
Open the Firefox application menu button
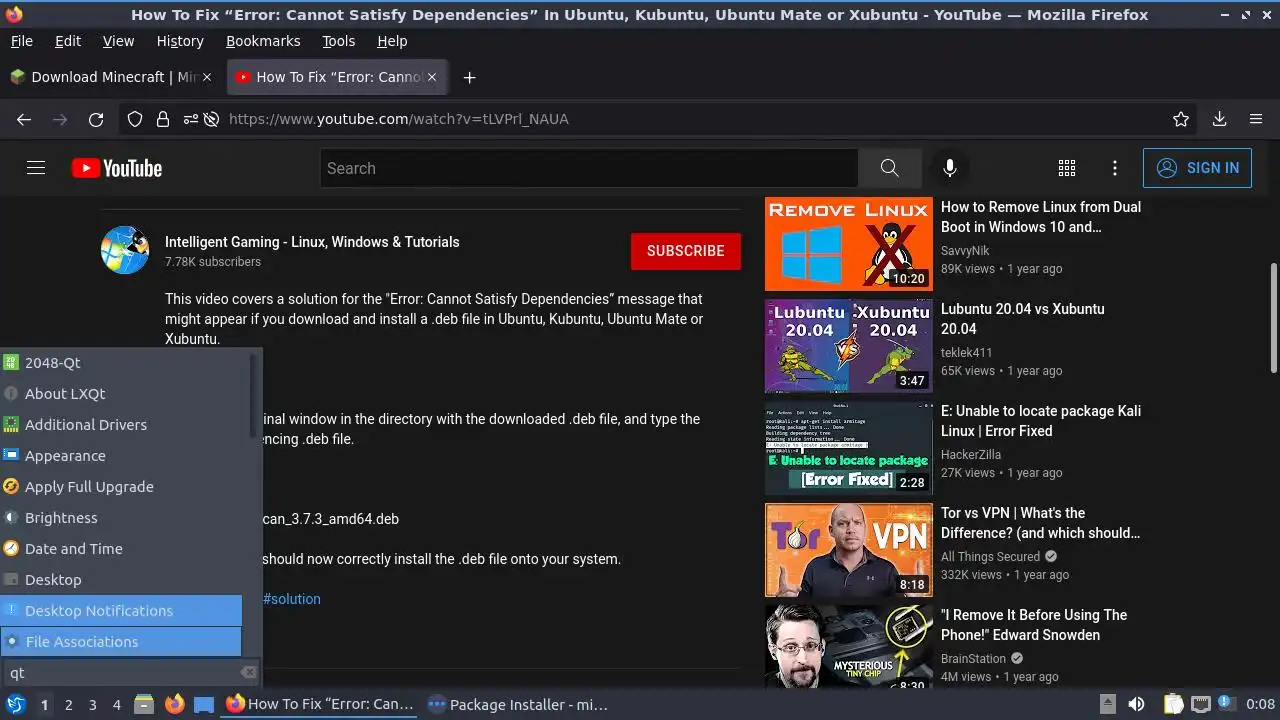click(1256, 119)
